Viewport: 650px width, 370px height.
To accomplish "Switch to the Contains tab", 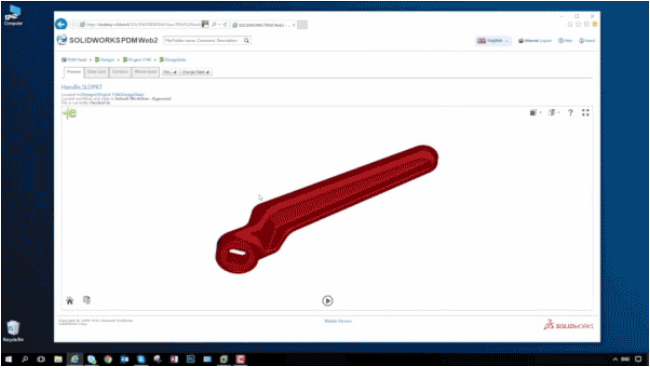I will 120,72.
